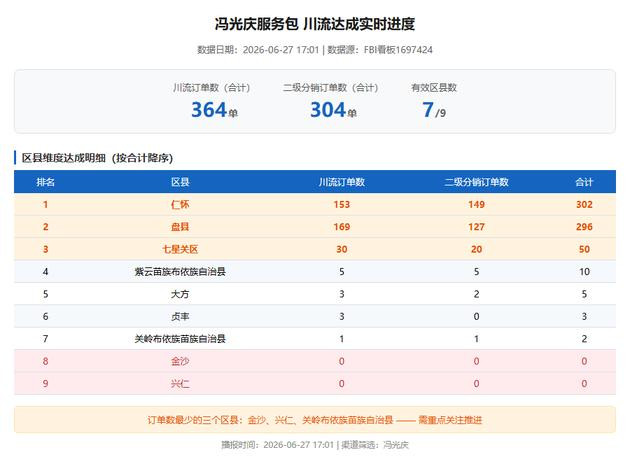Screen dimensions: 630x464
Task: Click the 有效区县数 summary label
Action: pos(434,88)
